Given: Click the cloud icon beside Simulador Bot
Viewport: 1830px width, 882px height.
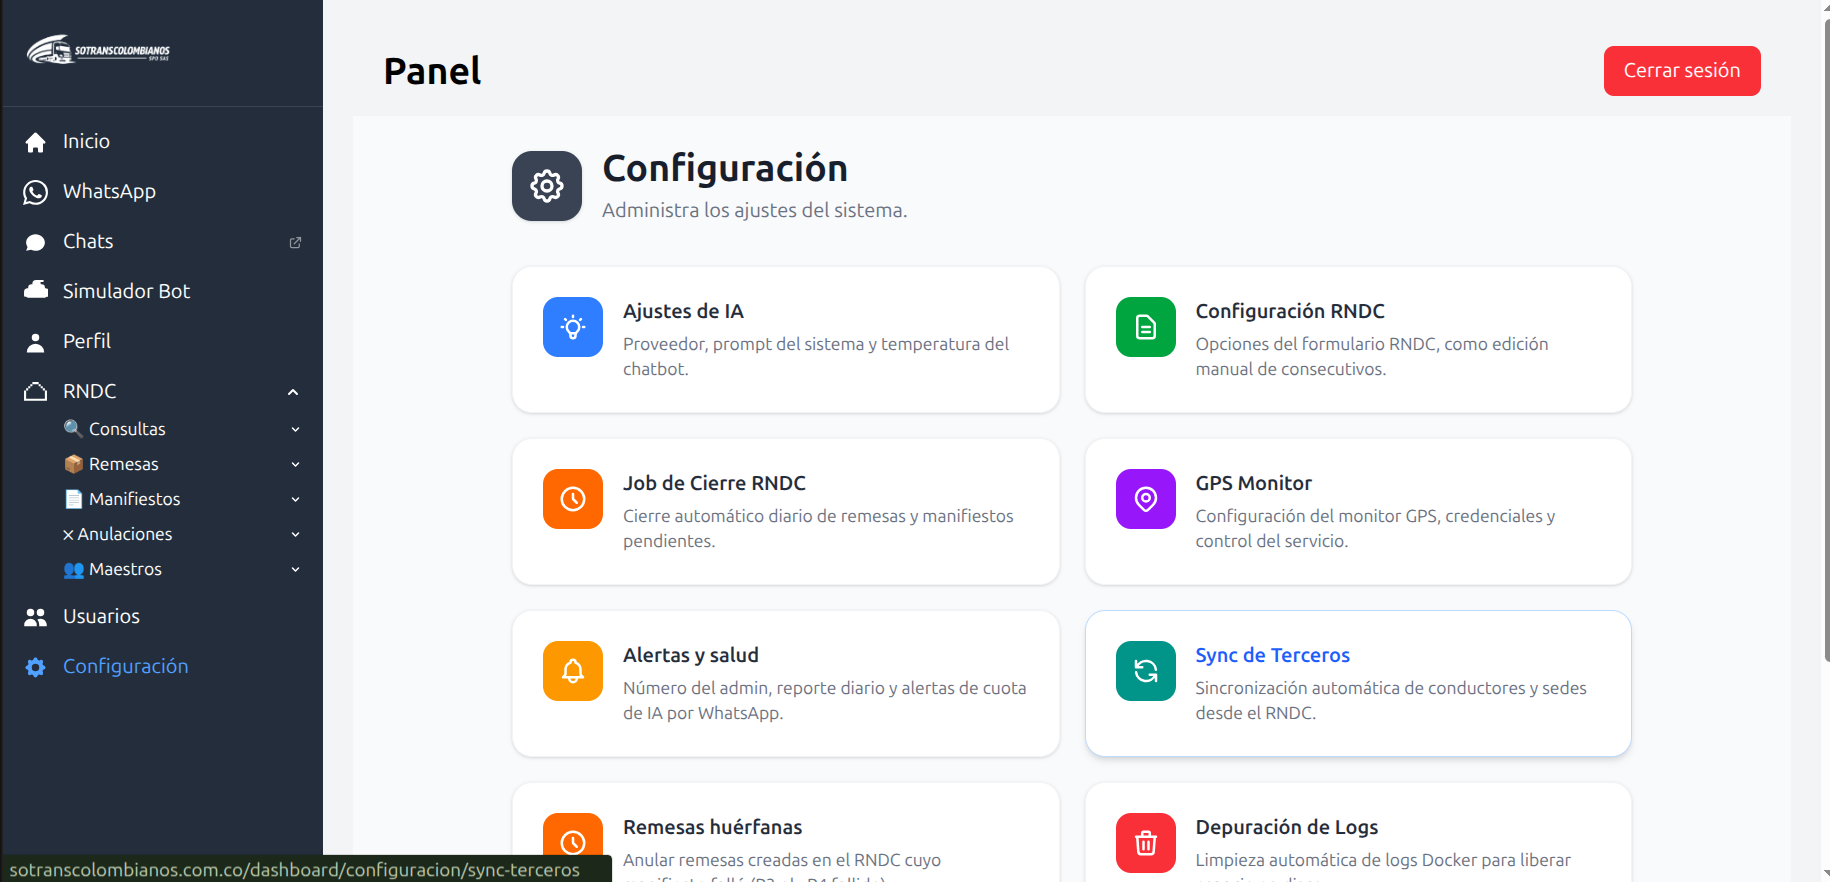Looking at the screenshot, I should tap(36, 290).
